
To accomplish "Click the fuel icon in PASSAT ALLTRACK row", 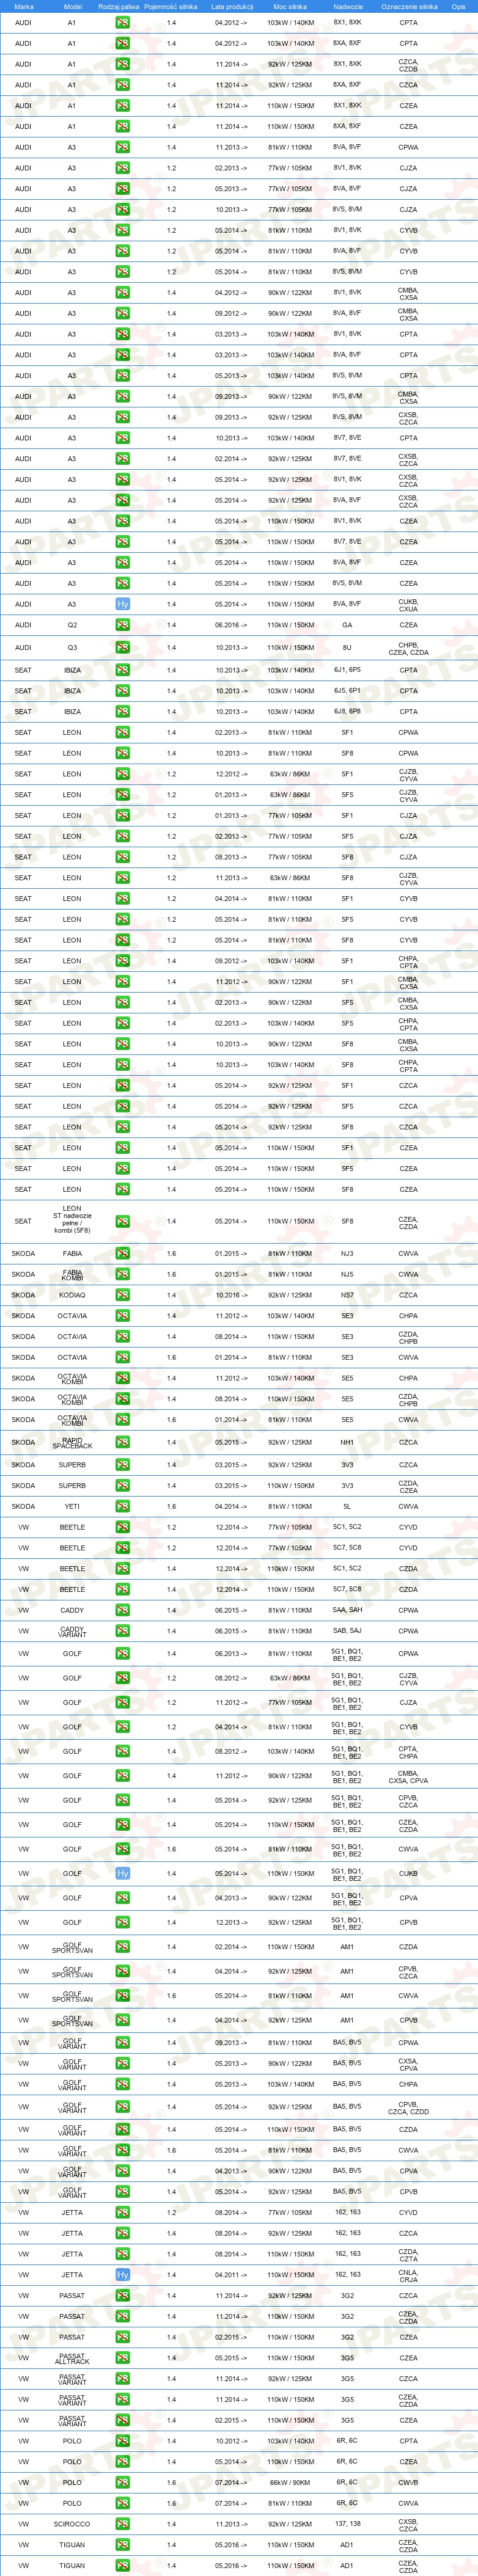I will (x=122, y=2358).
